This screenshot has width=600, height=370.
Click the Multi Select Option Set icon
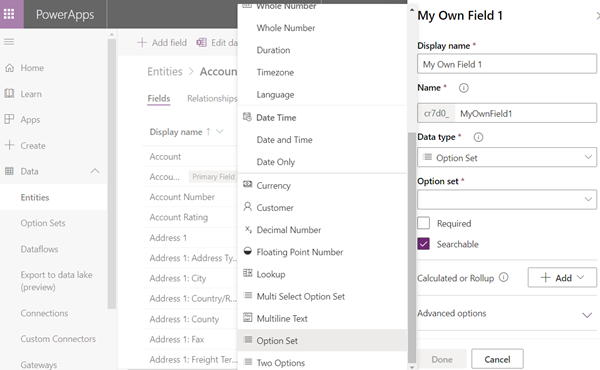(248, 295)
